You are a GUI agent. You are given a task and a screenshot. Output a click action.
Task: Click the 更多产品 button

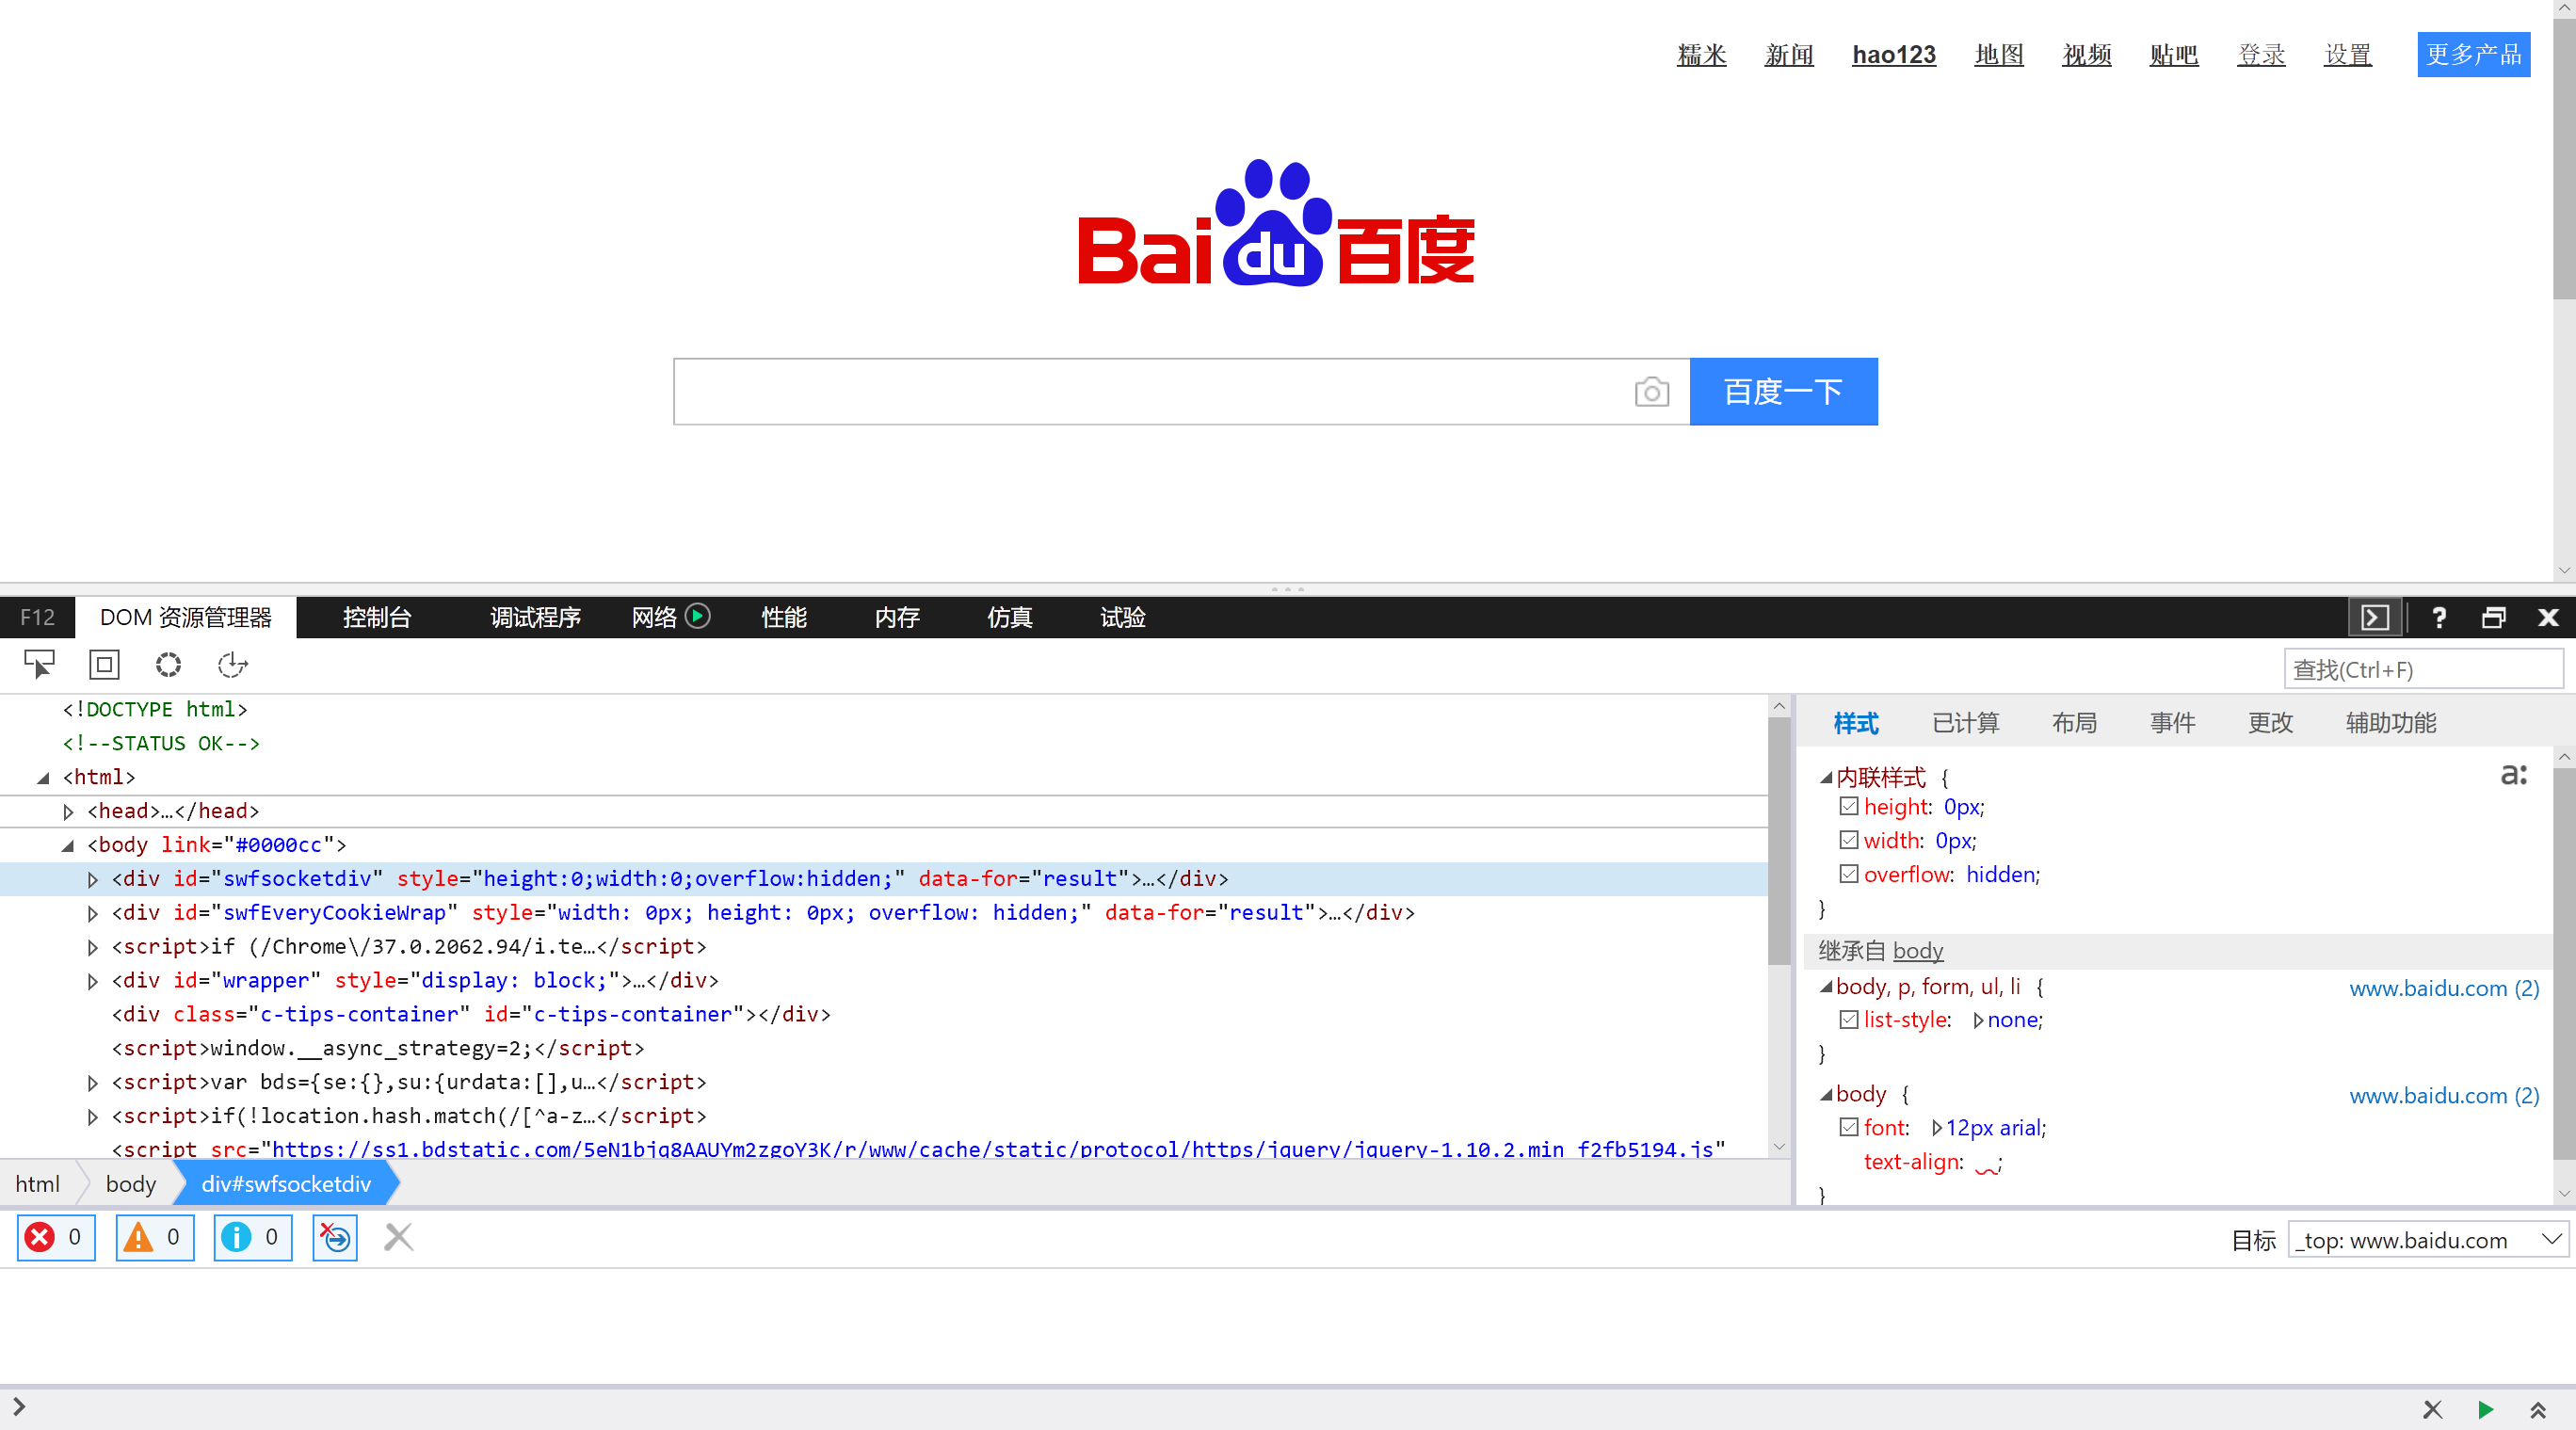coord(2473,54)
